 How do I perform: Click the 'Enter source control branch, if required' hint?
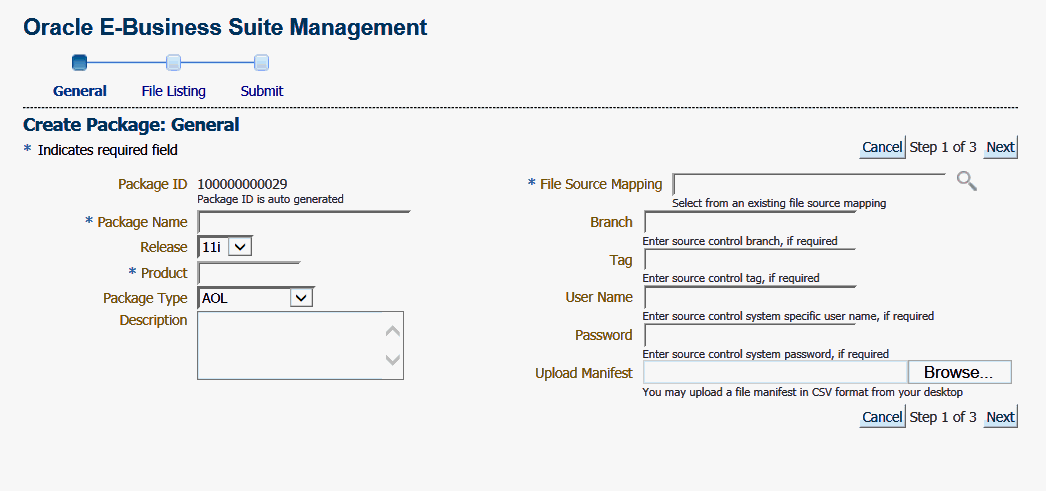click(x=740, y=241)
